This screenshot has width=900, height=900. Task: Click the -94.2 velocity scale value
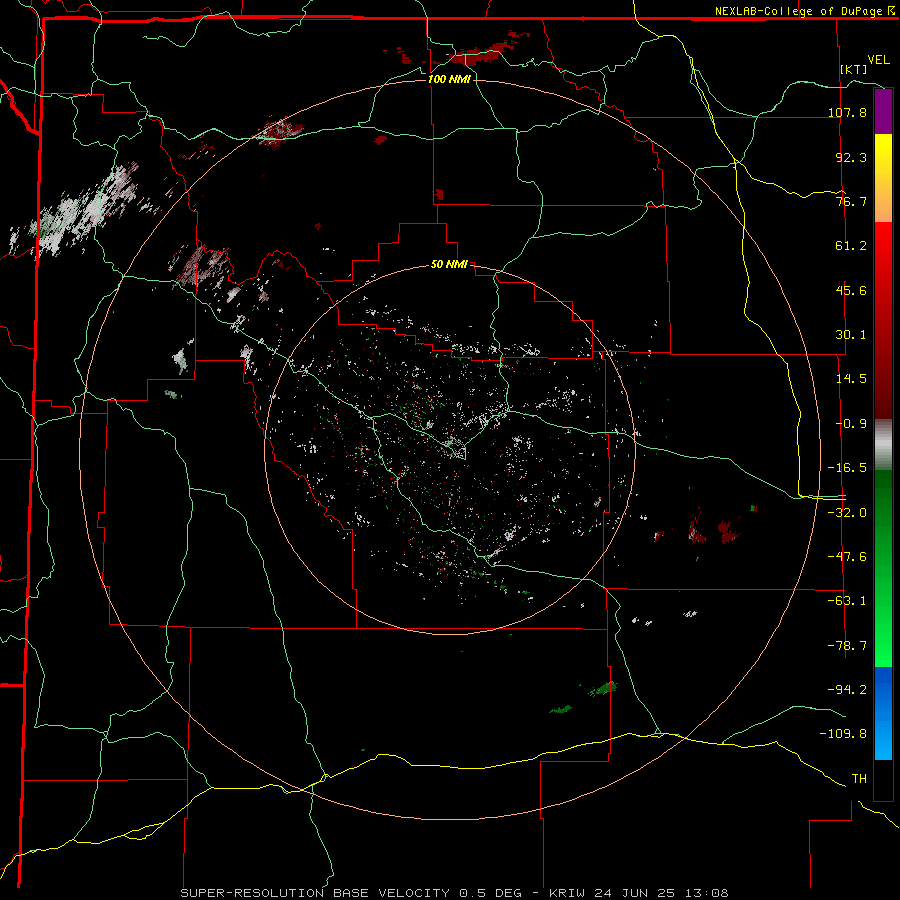click(x=847, y=689)
